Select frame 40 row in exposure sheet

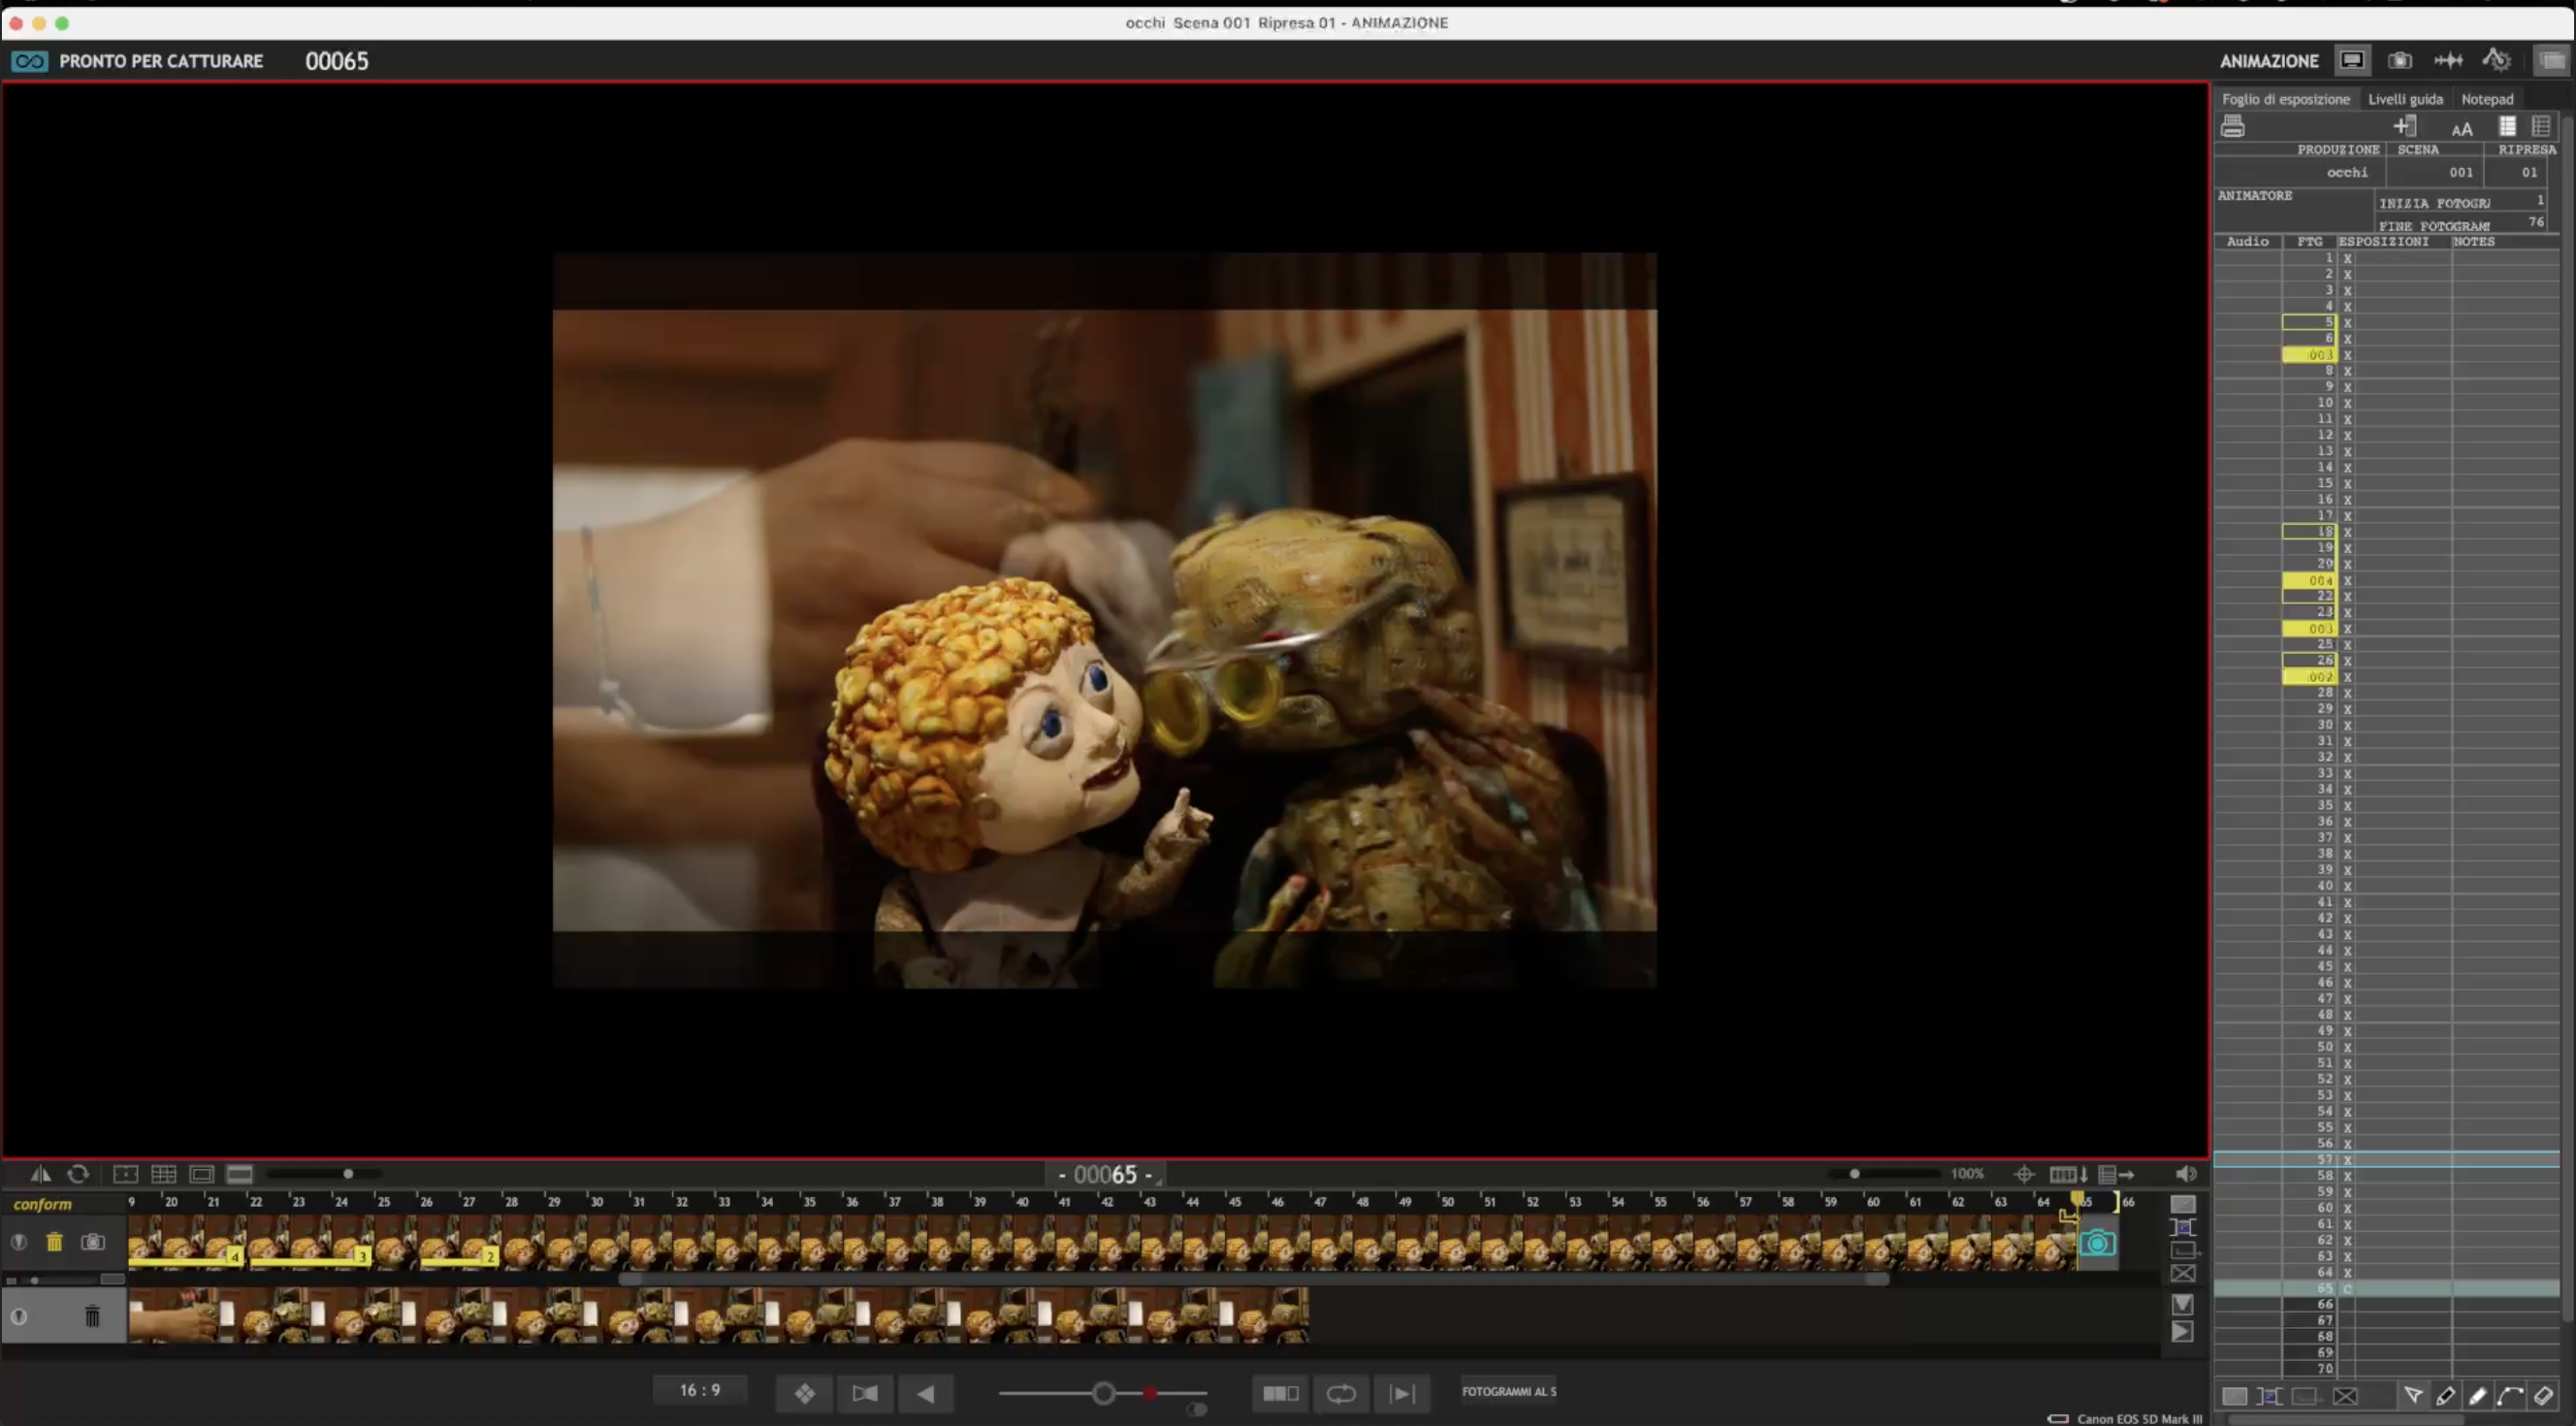2386,885
